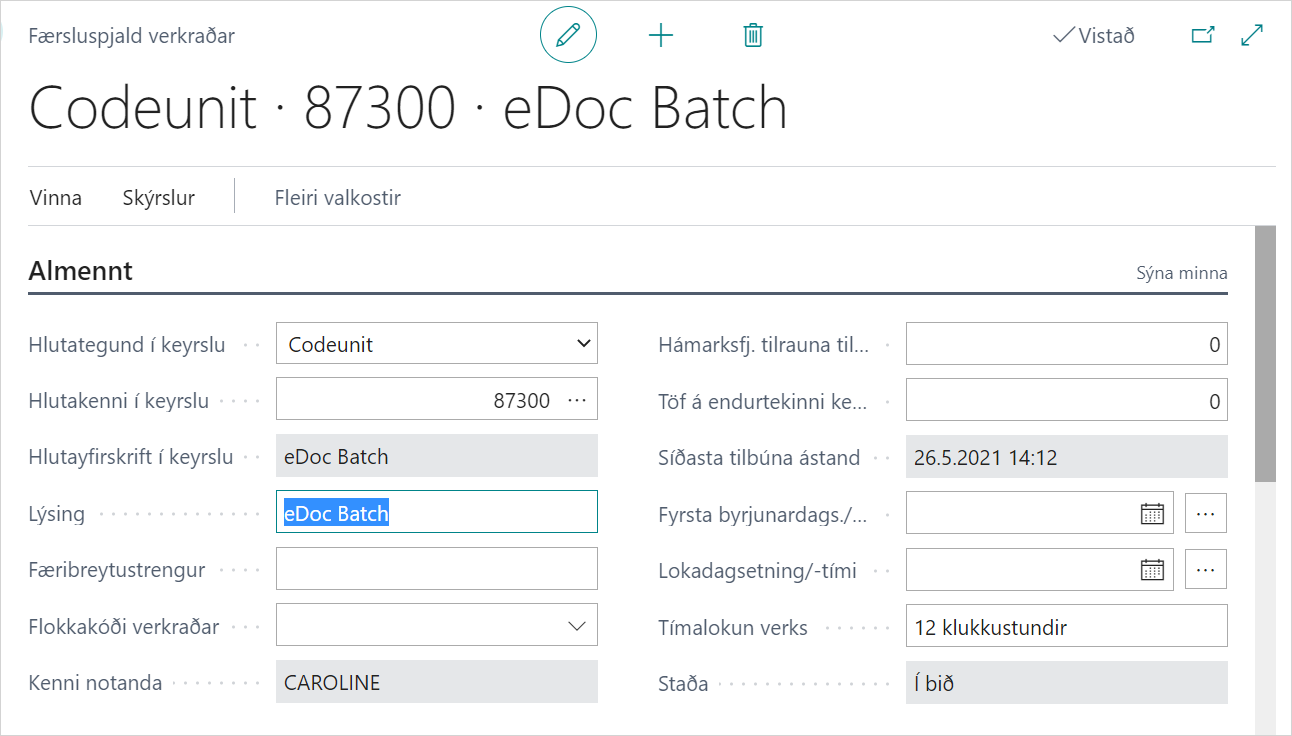Screen dimensions: 1292x736
Task: Click the Flokkakóði verkraðar field label
Action: (123, 627)
